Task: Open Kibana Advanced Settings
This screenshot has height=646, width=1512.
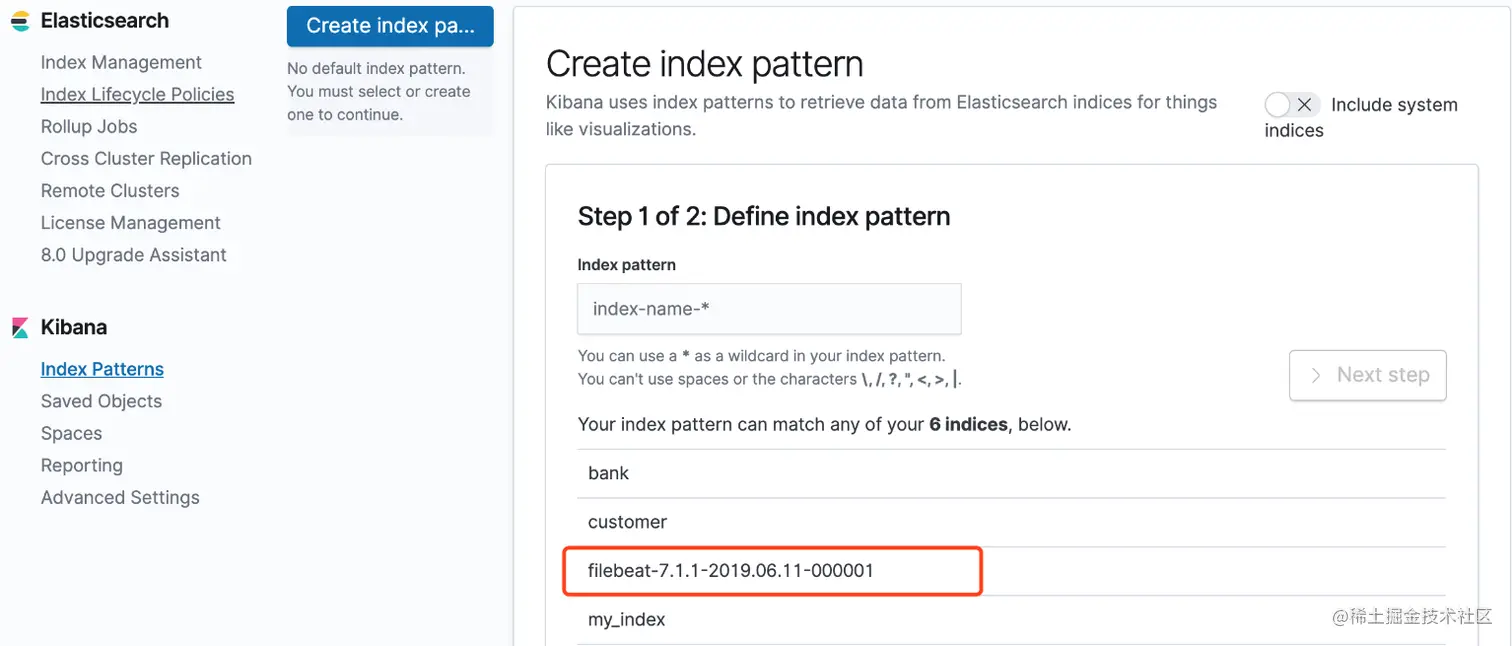Action: 120,497
